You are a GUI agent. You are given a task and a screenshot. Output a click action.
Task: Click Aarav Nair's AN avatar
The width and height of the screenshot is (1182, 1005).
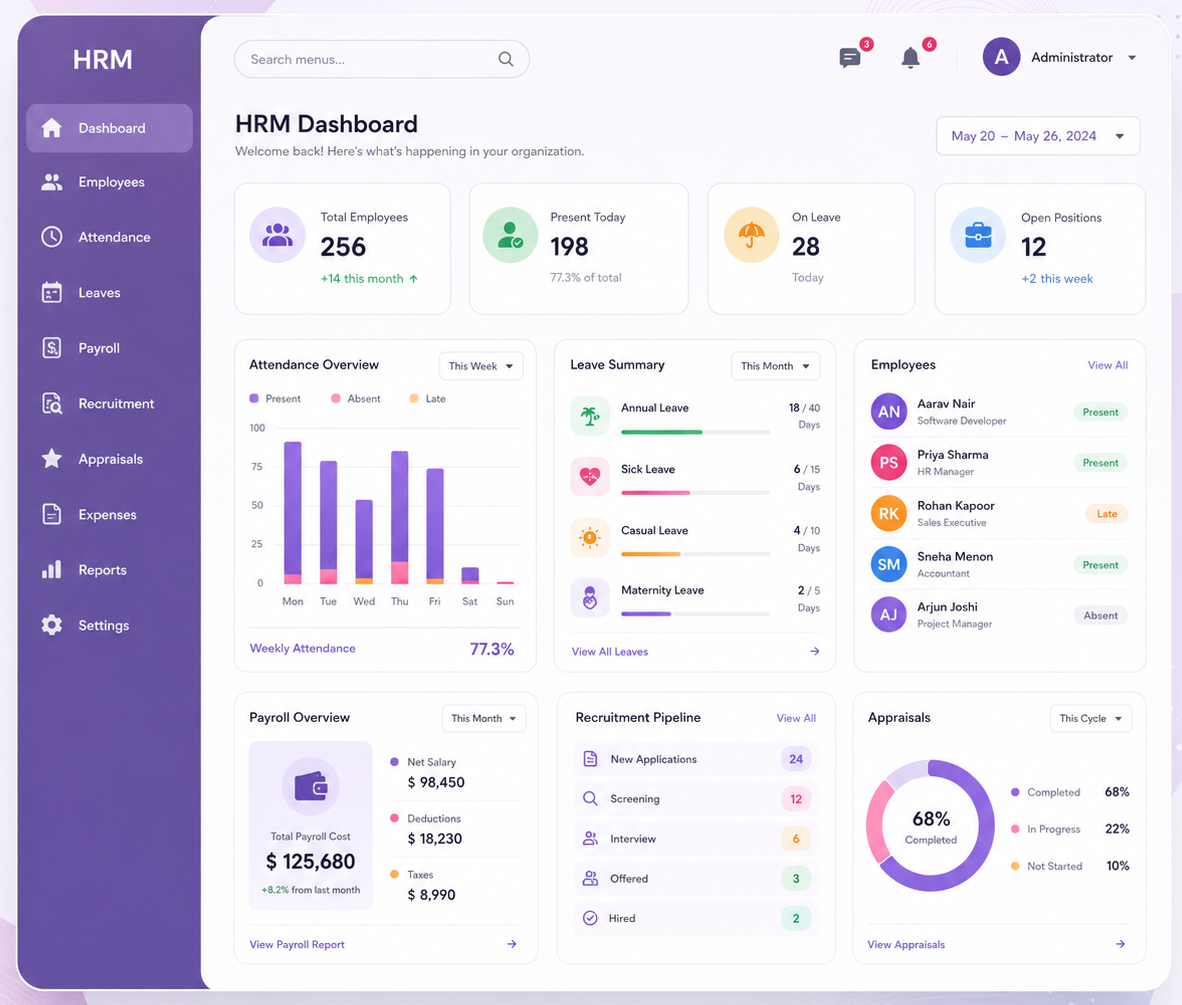coord(889,412)
